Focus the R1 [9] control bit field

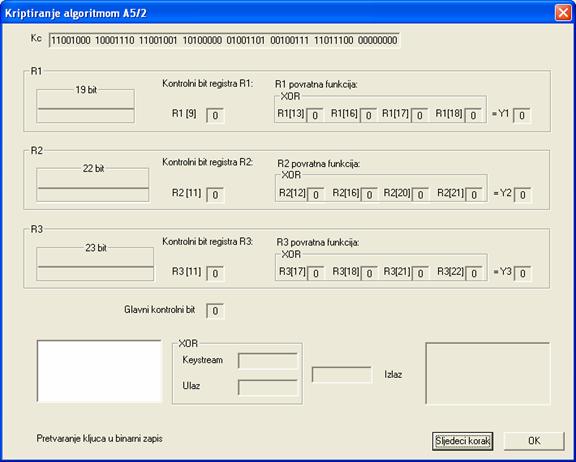point(215,116)
